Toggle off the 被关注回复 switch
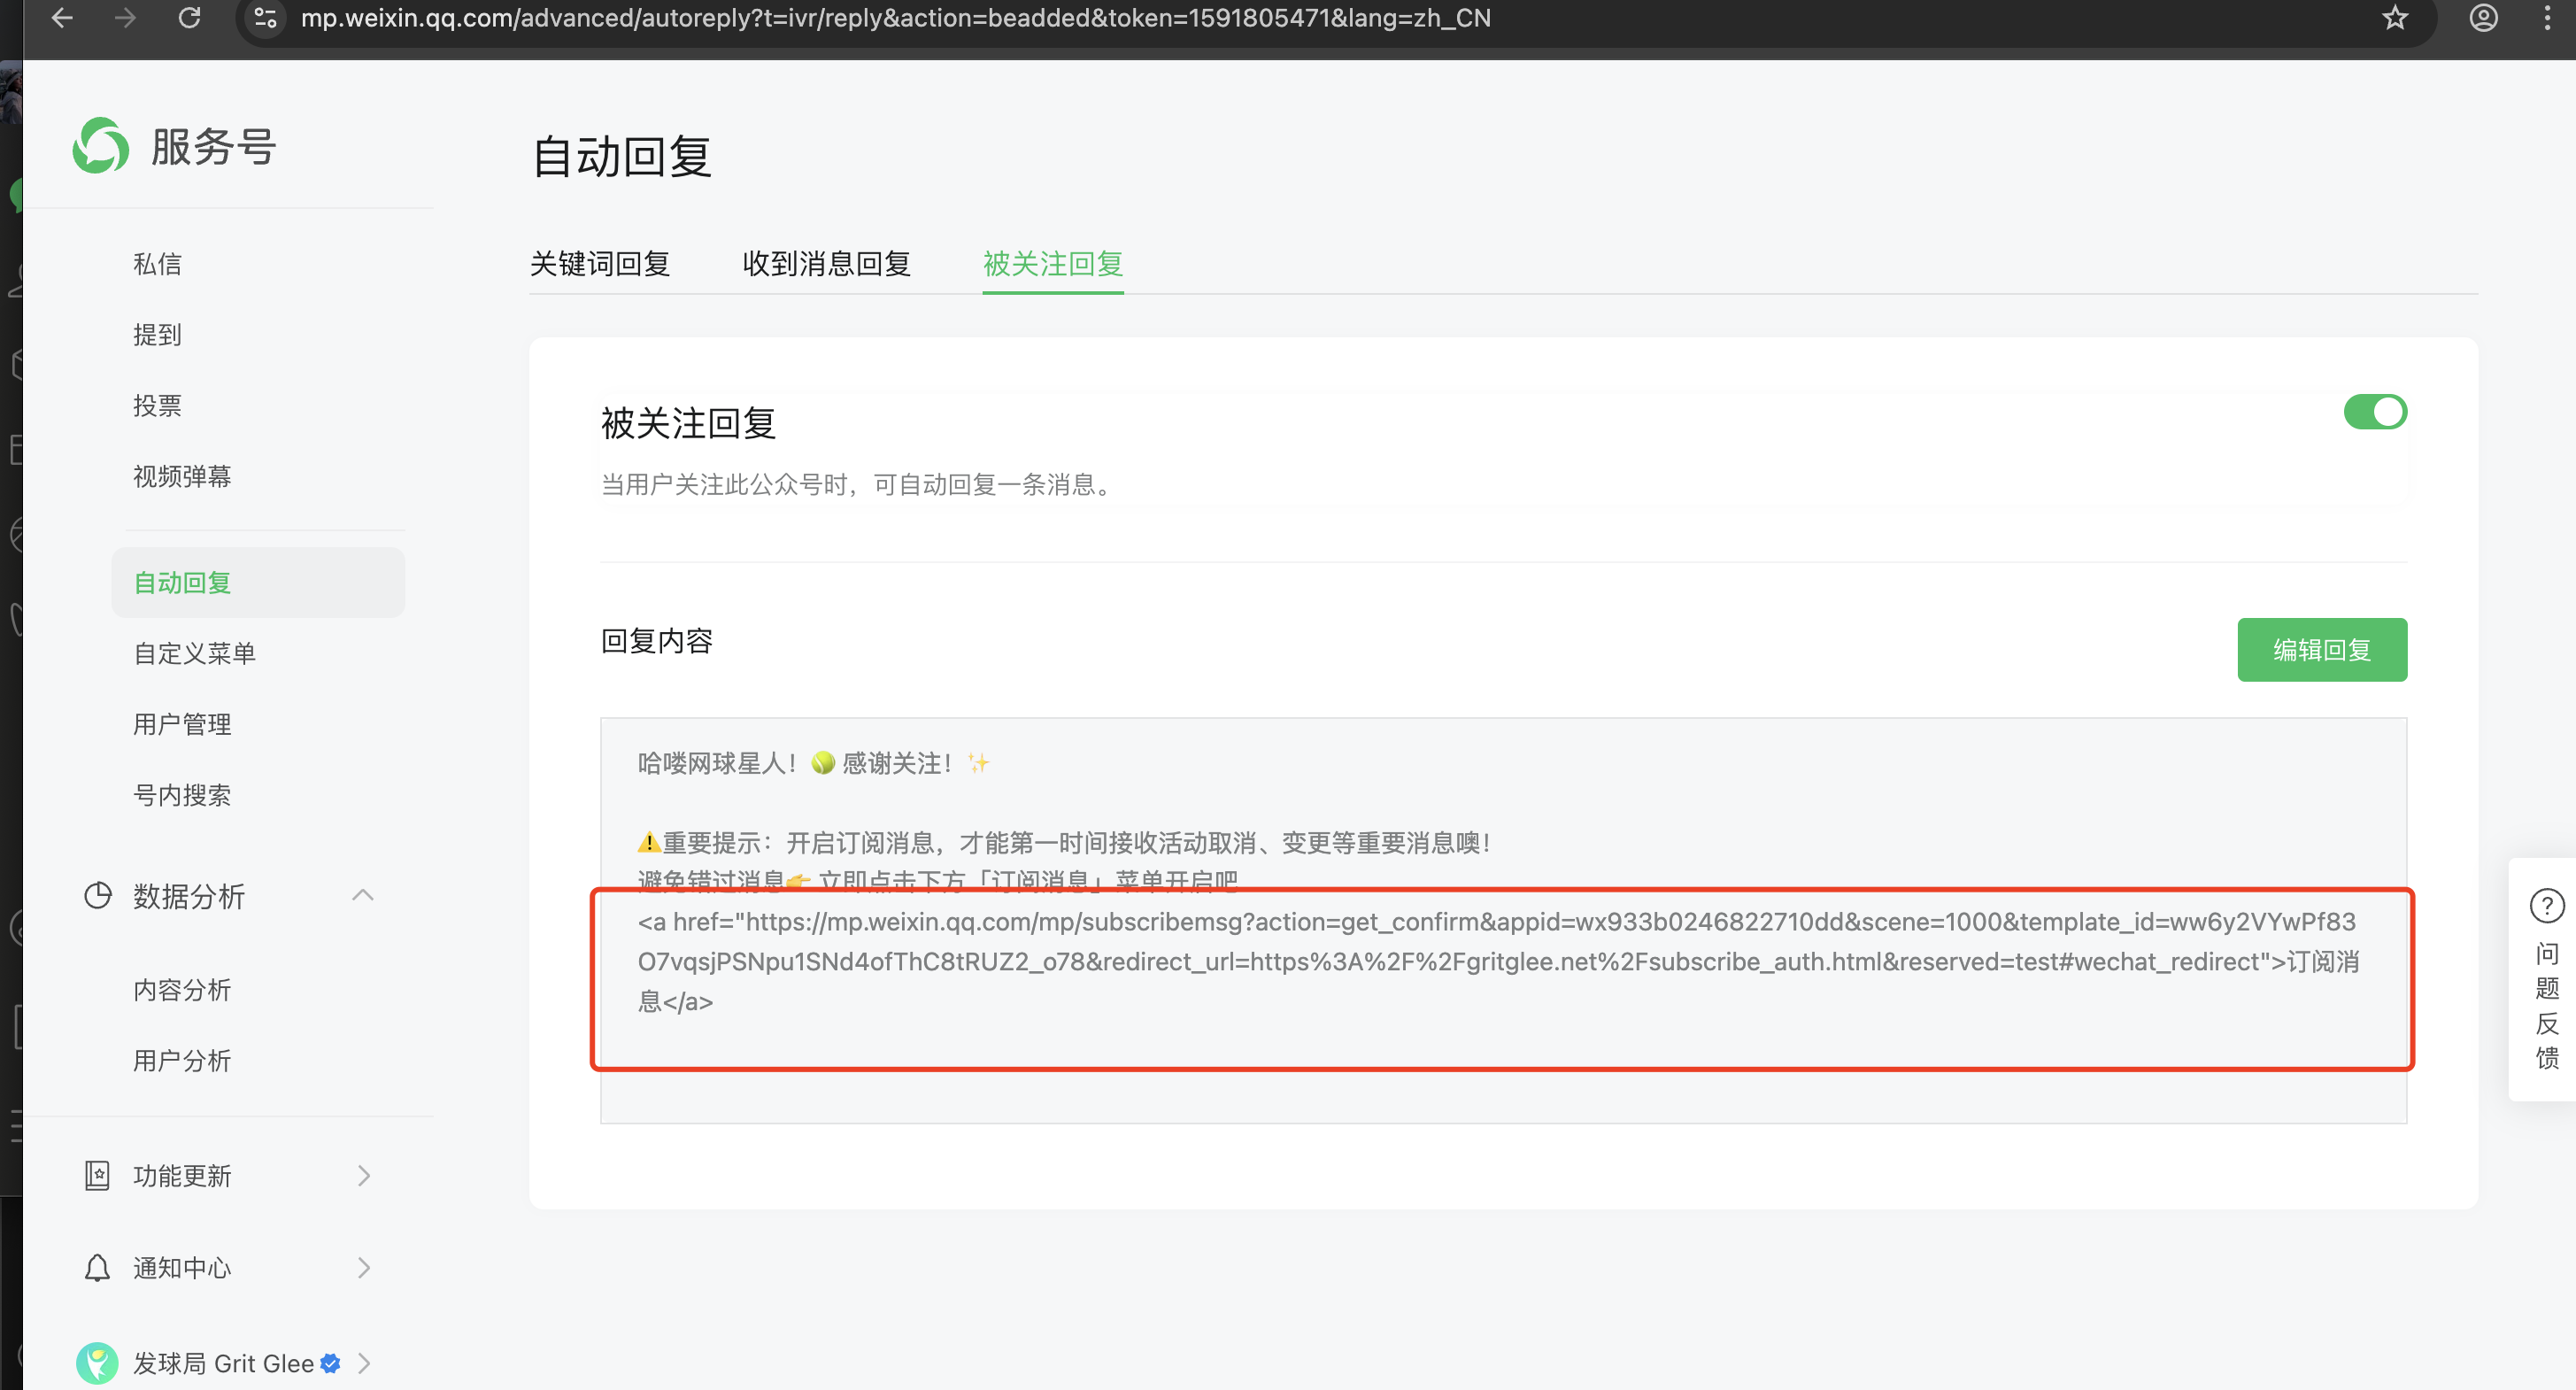 tap(2374, 412)
